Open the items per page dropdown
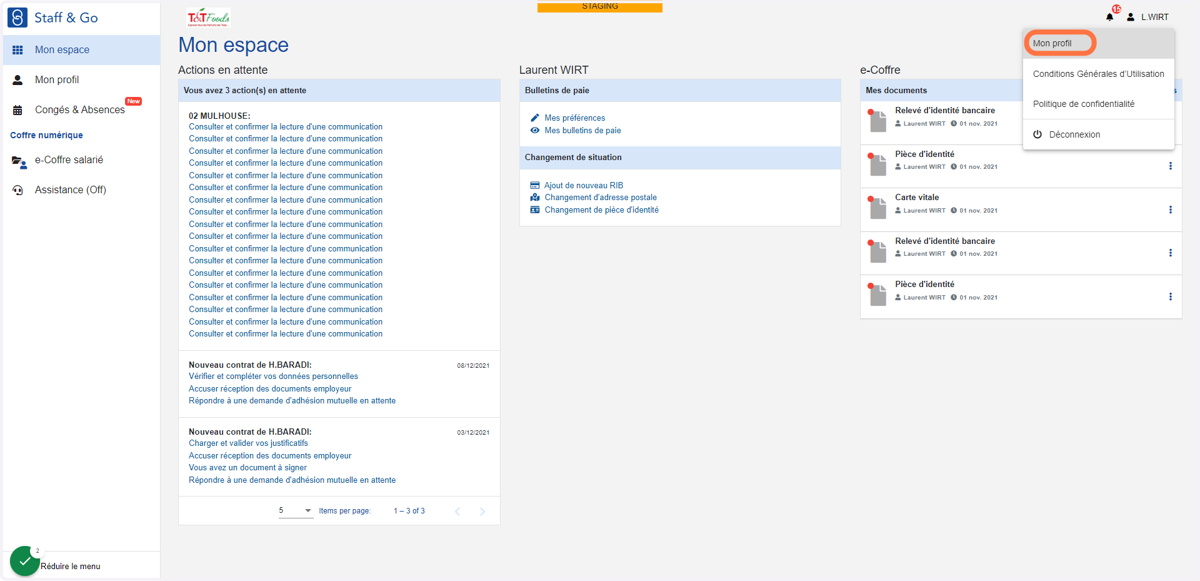 pos(295,511)
